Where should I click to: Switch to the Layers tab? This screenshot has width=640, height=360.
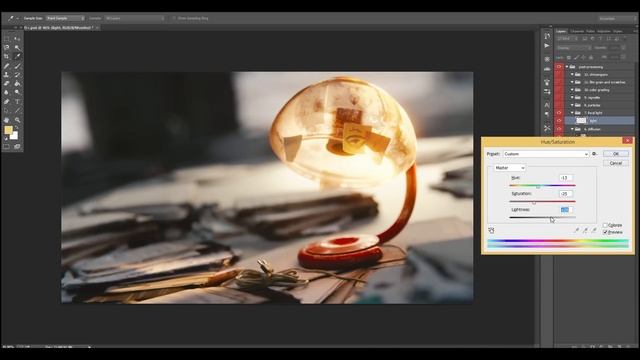(x=561, y=31)
